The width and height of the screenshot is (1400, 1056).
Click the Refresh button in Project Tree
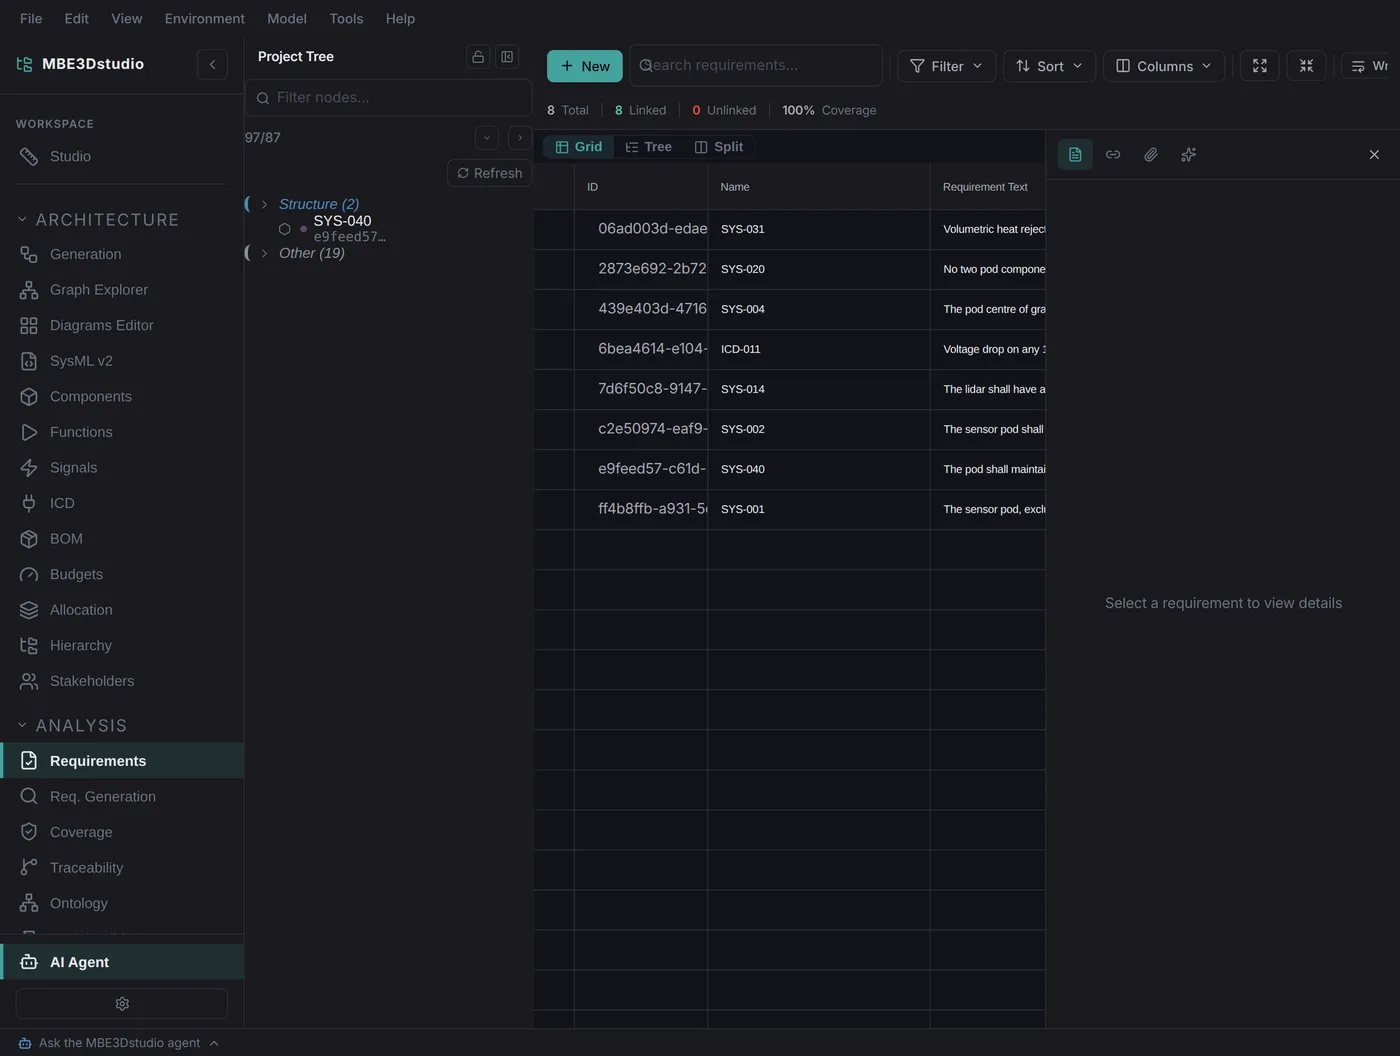click(x=490, y=173)
